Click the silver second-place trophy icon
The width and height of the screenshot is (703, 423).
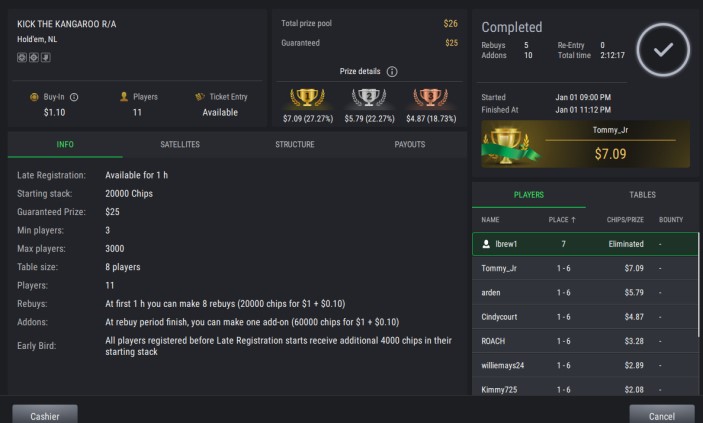[x=369, y=97]
